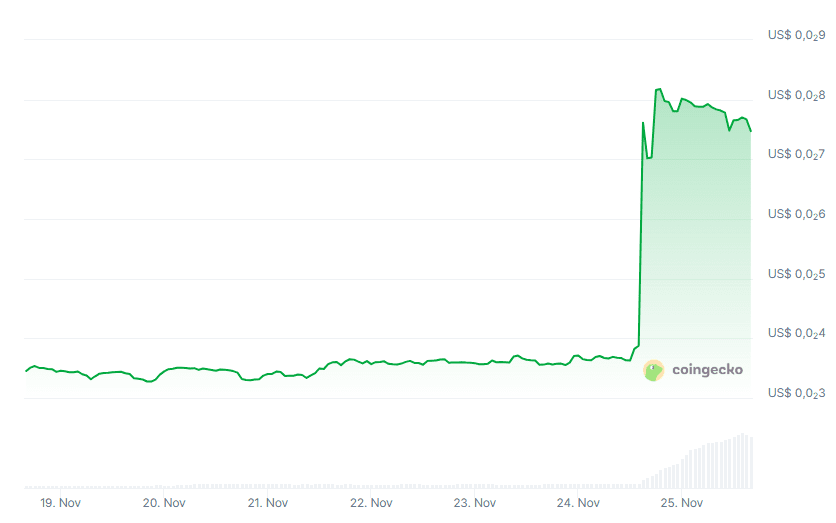This screenshot has width=836, height=523.
Task: Select the price label ending in 6
Action: click(x=796, y=214)
